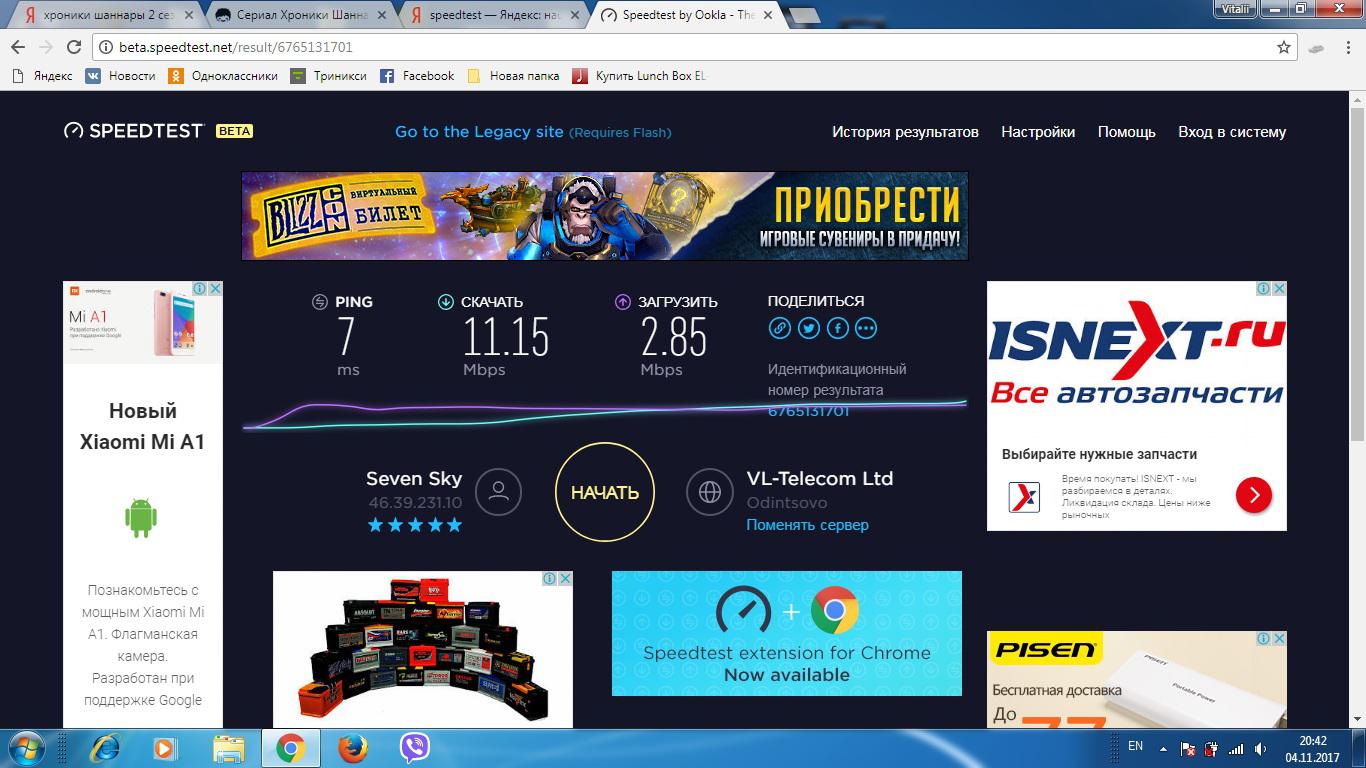Viewport: 1366px width, 768px height.
Task: Click Speedtest extension for Chrome banner
Action: 787,633
